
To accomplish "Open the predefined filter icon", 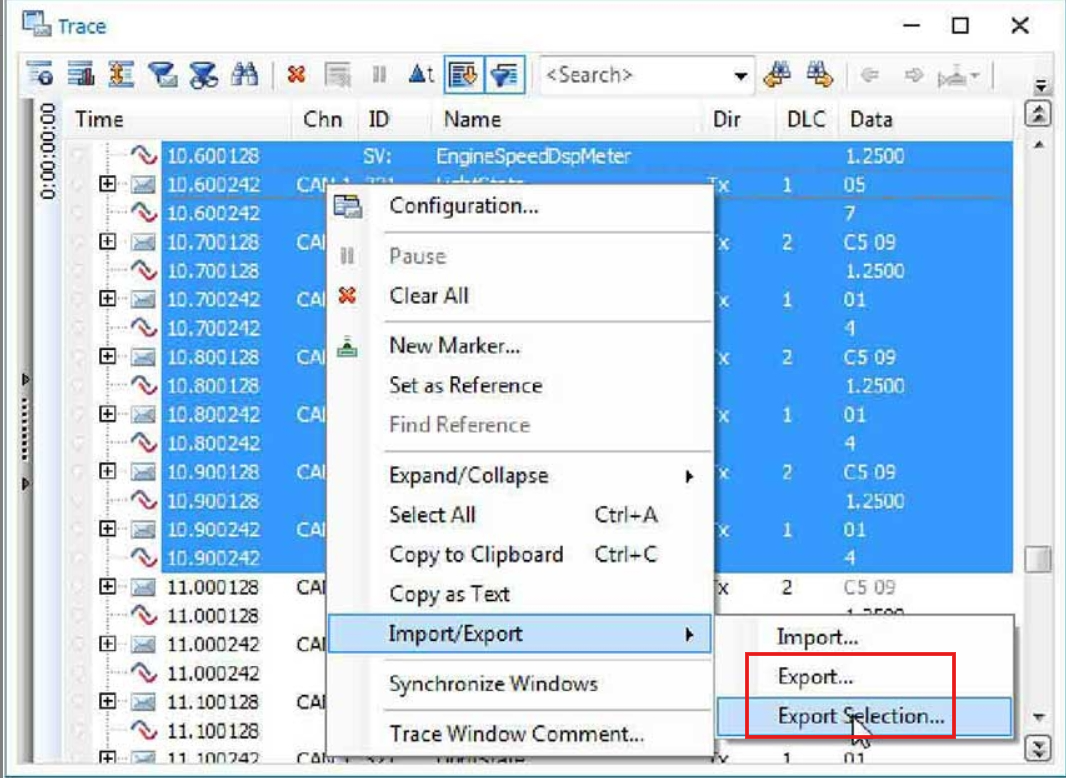I will coord(162,74).
